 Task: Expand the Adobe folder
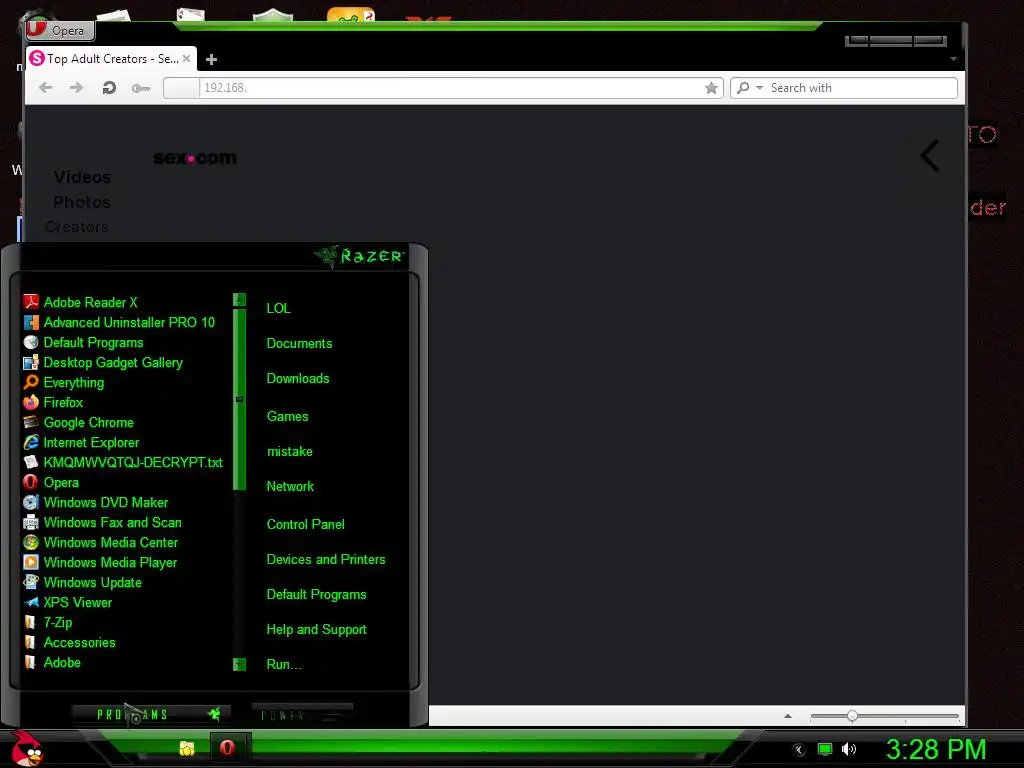click(x=52, y=662)
